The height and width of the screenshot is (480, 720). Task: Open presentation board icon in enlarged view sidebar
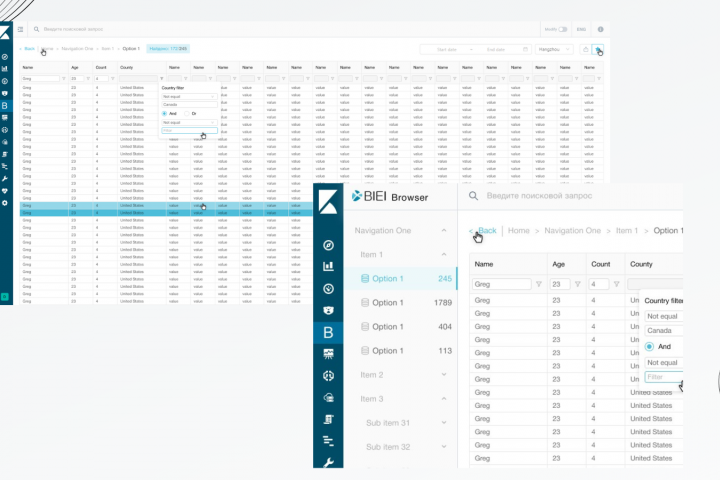[x=328, y=354]
